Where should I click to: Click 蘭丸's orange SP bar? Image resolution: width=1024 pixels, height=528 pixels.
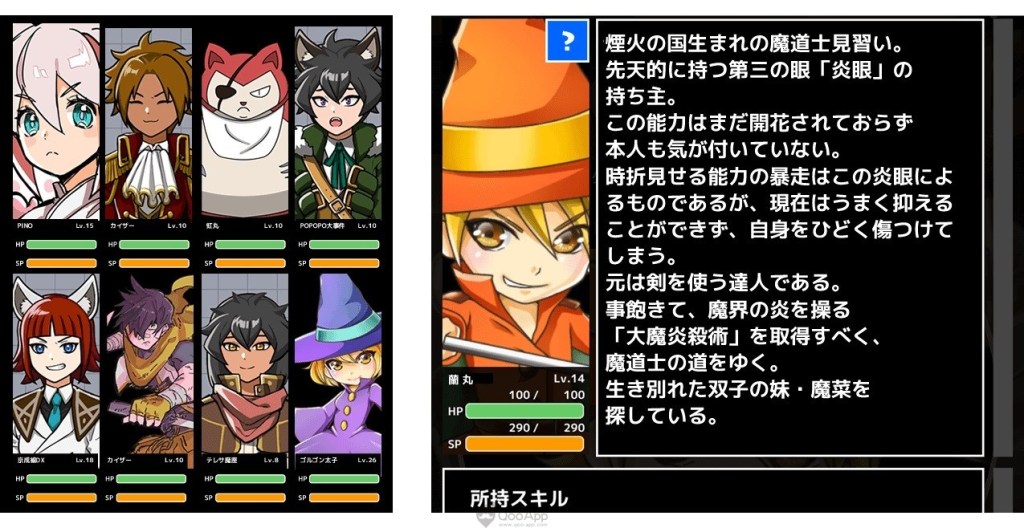pyautogui.click(x=524, y=444)
